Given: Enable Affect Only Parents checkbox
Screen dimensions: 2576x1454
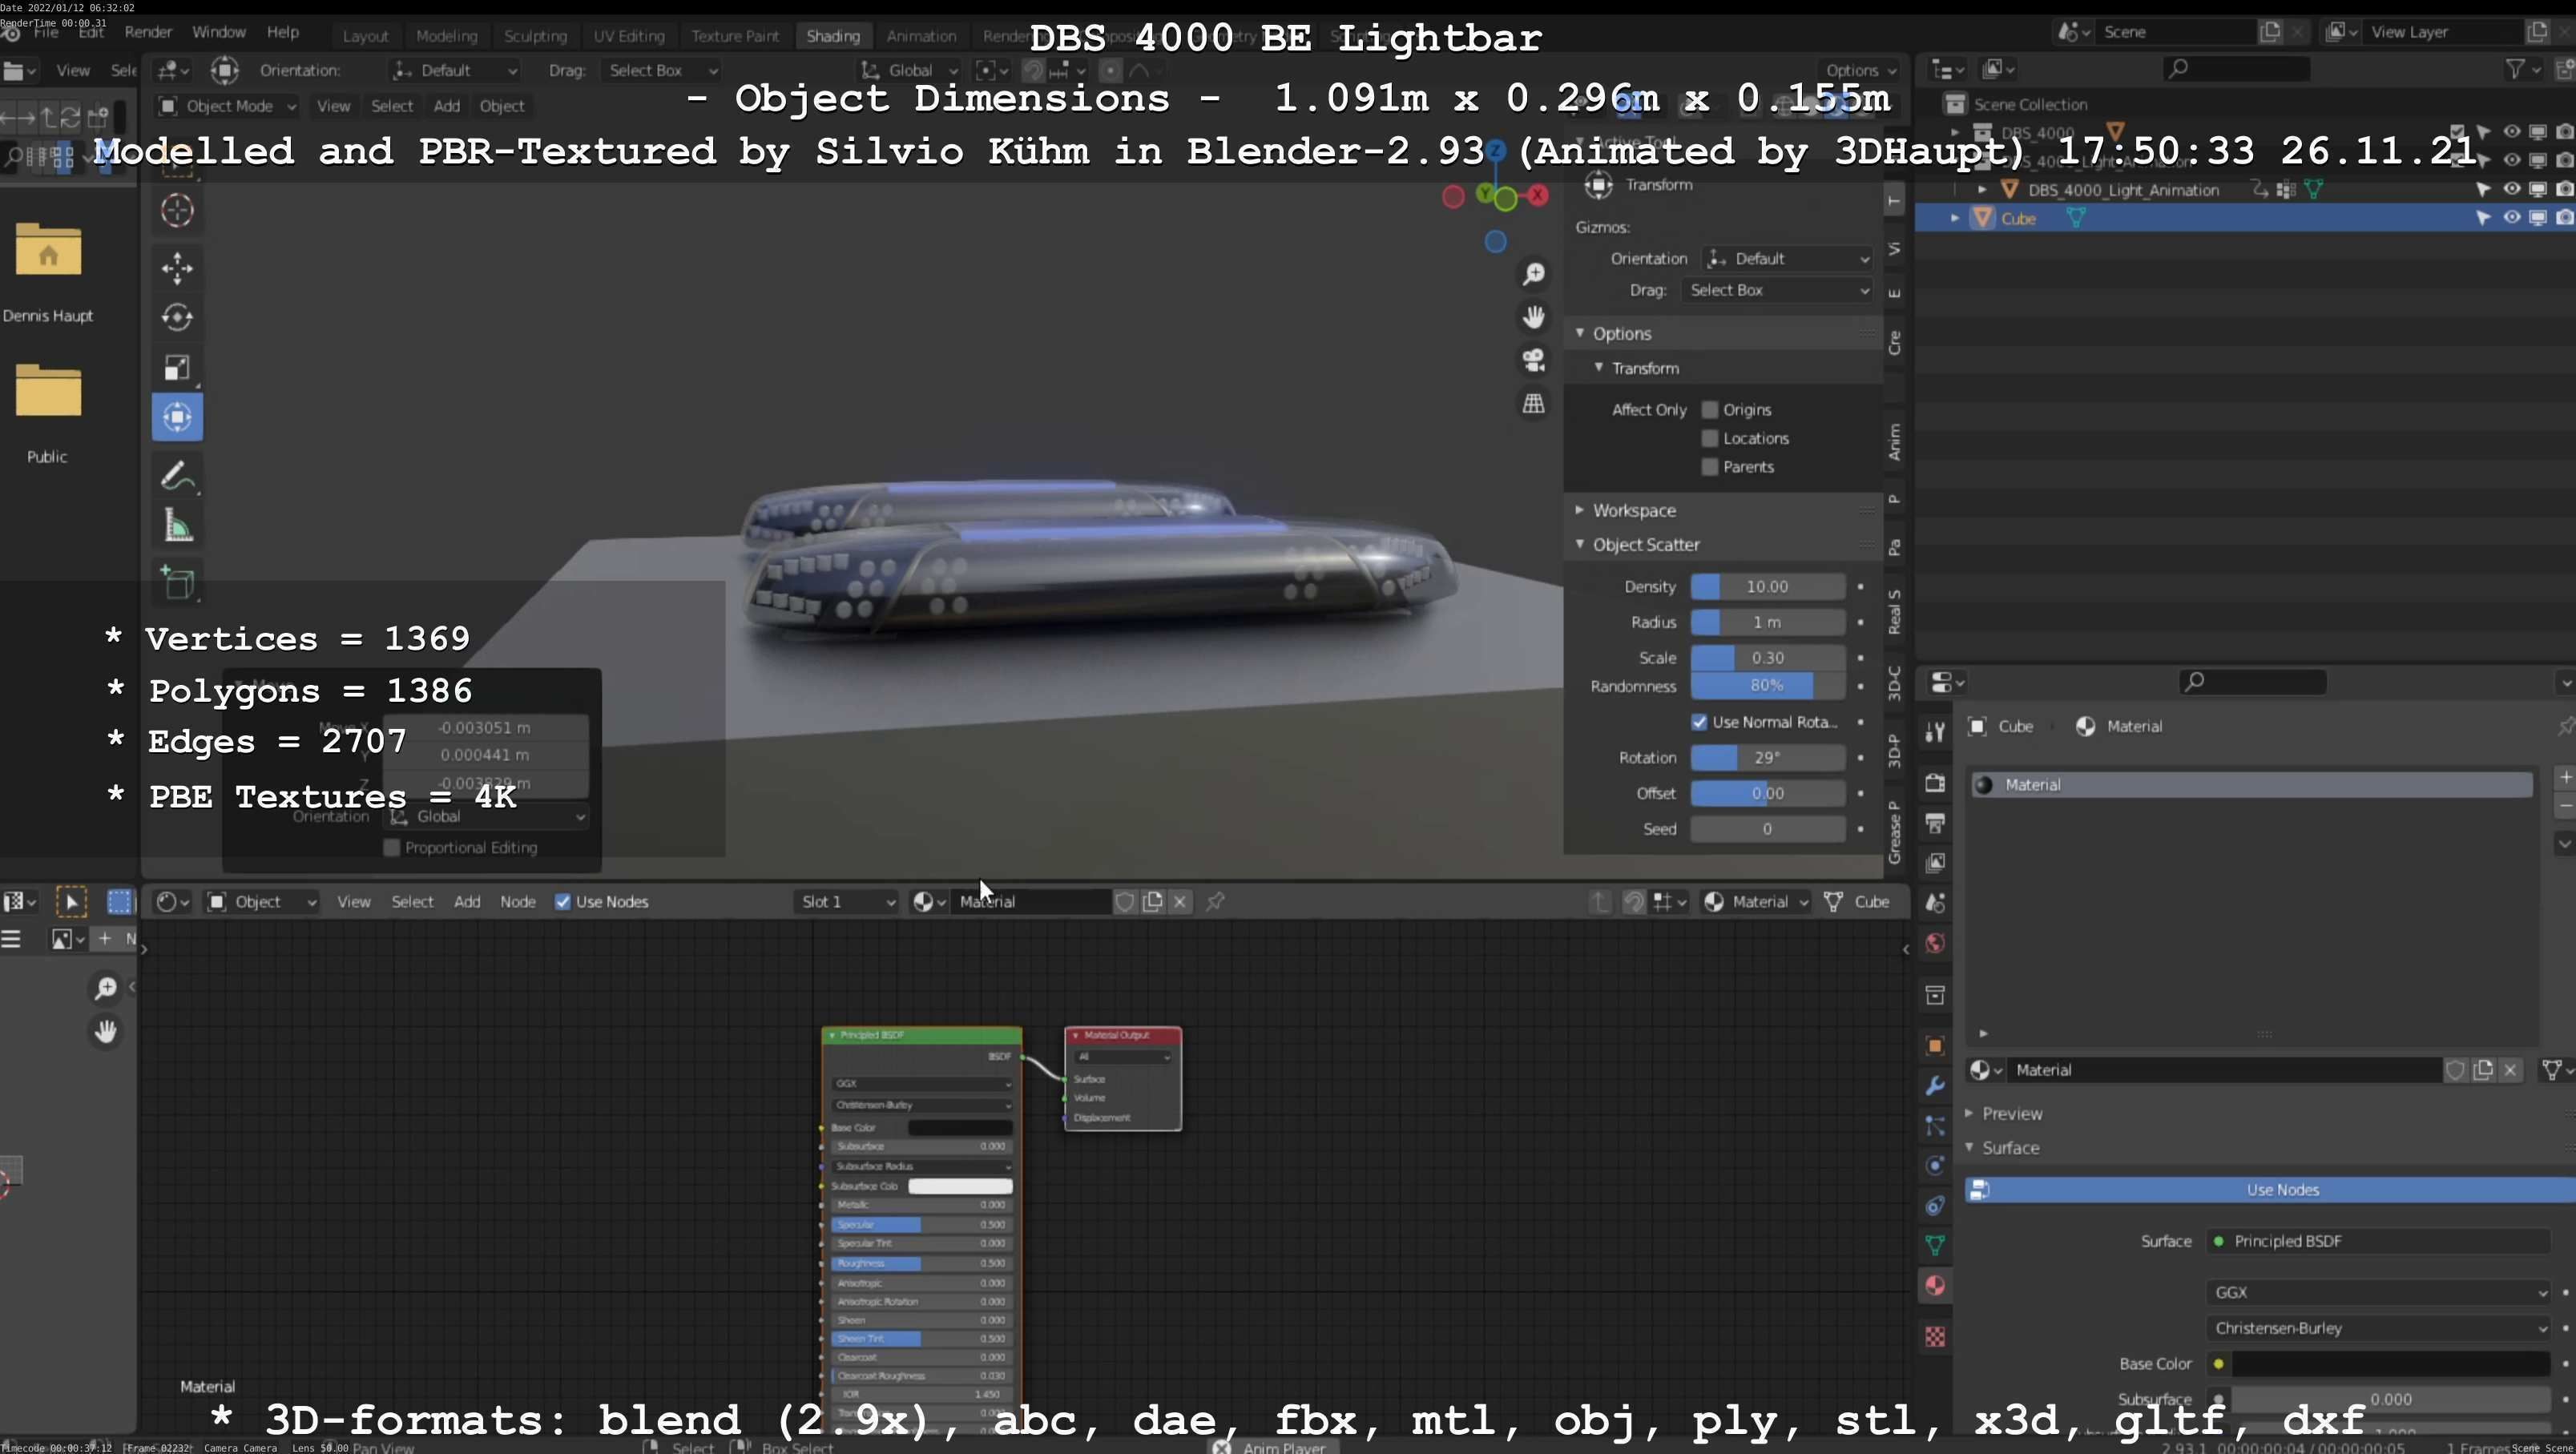Looking at the screenshot, I should (1710, 467).
